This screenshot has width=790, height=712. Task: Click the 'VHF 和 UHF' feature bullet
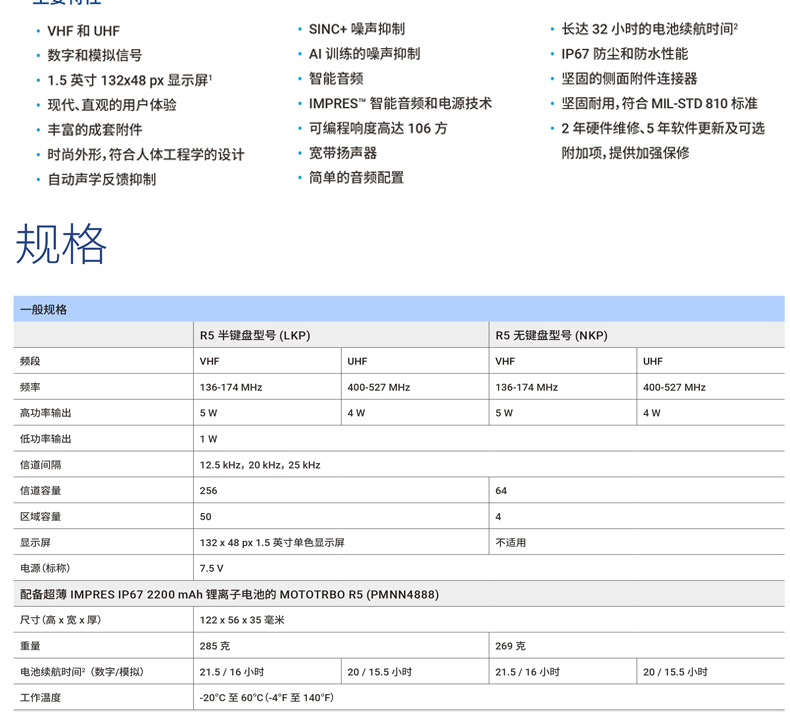point(84,31)
